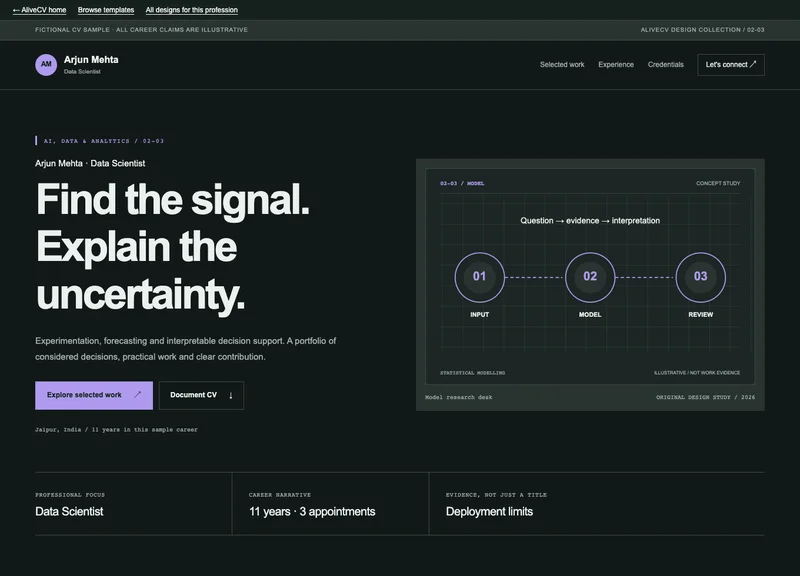Click the model concept study illustration

tap(590, 285)
